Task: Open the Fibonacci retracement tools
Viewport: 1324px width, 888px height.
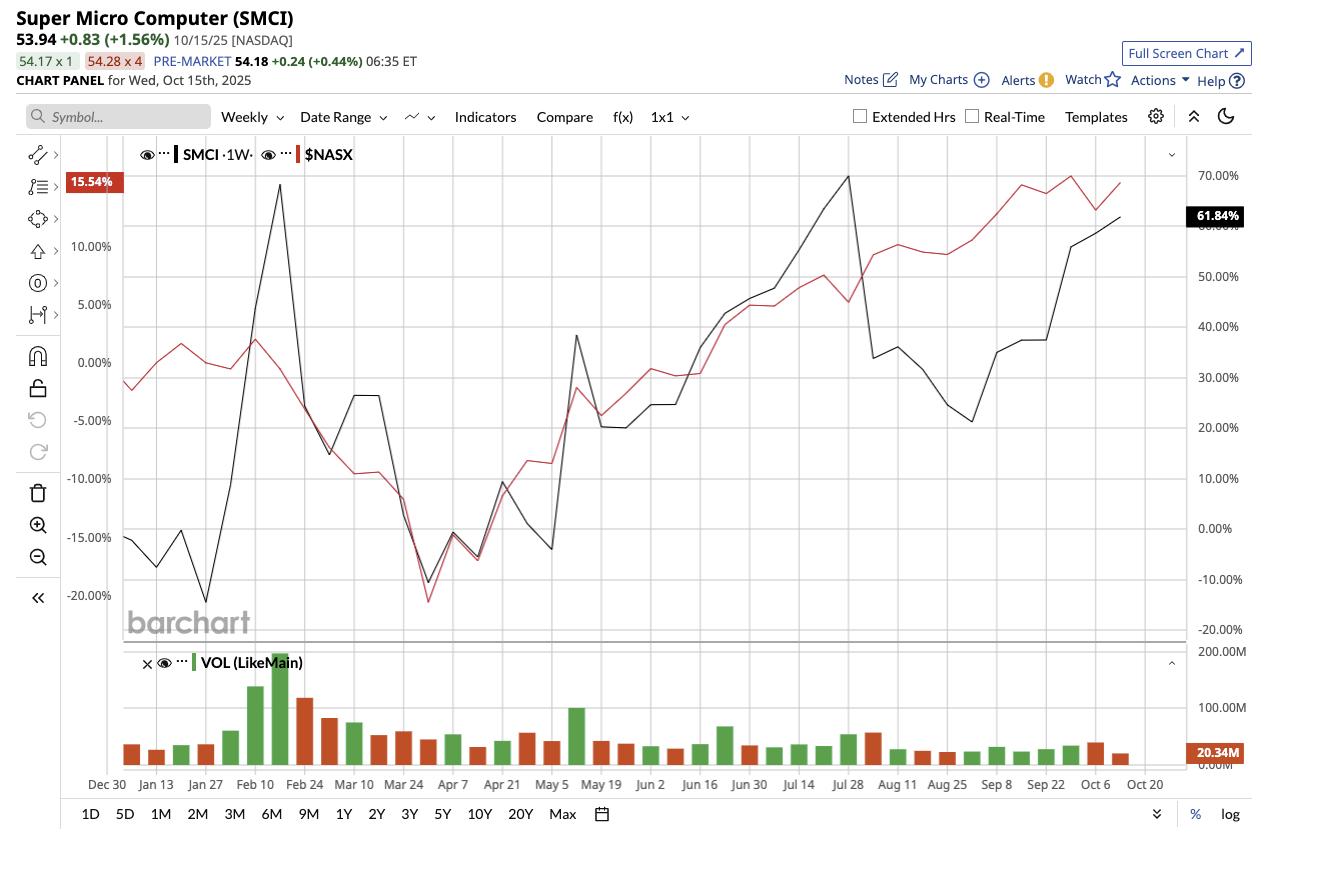Action: click(x=38, y=187)
